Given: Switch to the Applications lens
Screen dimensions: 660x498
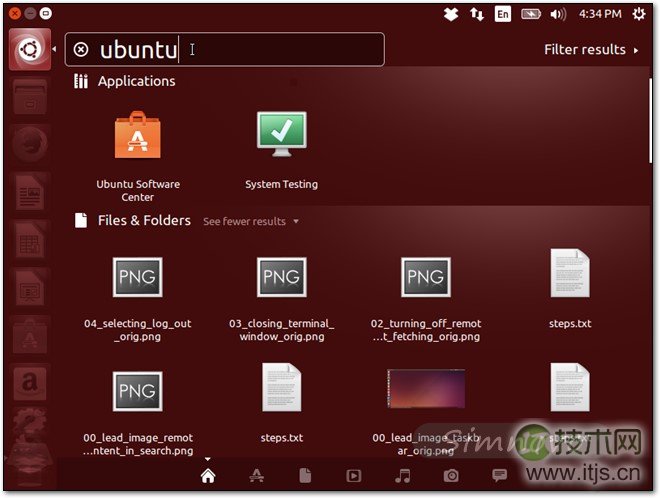Looking at the screenshot, I should click(x=256, y=476).
